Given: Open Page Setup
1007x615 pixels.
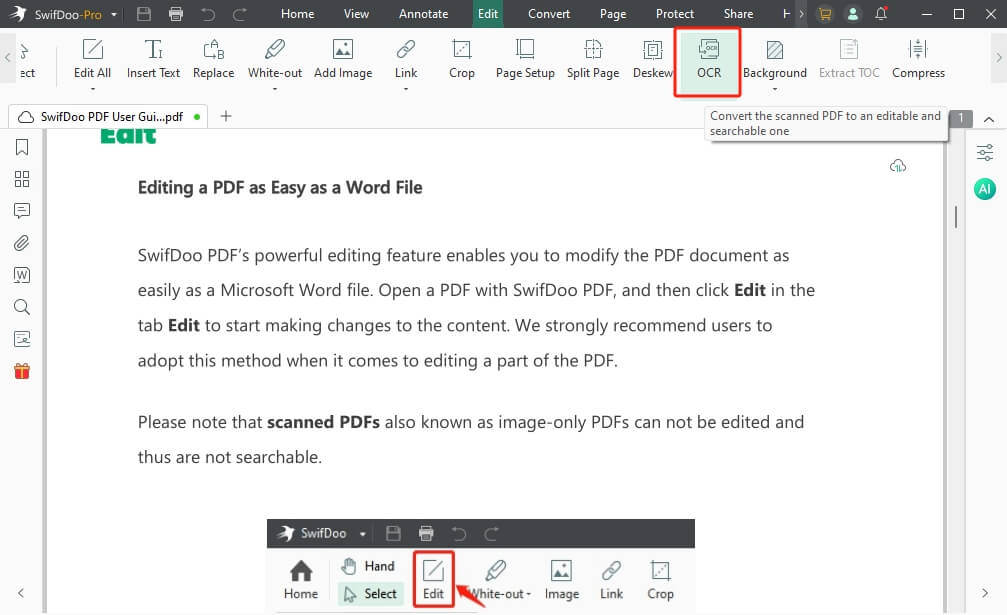Looking at the screenshot, I should [x=525, y=58].
